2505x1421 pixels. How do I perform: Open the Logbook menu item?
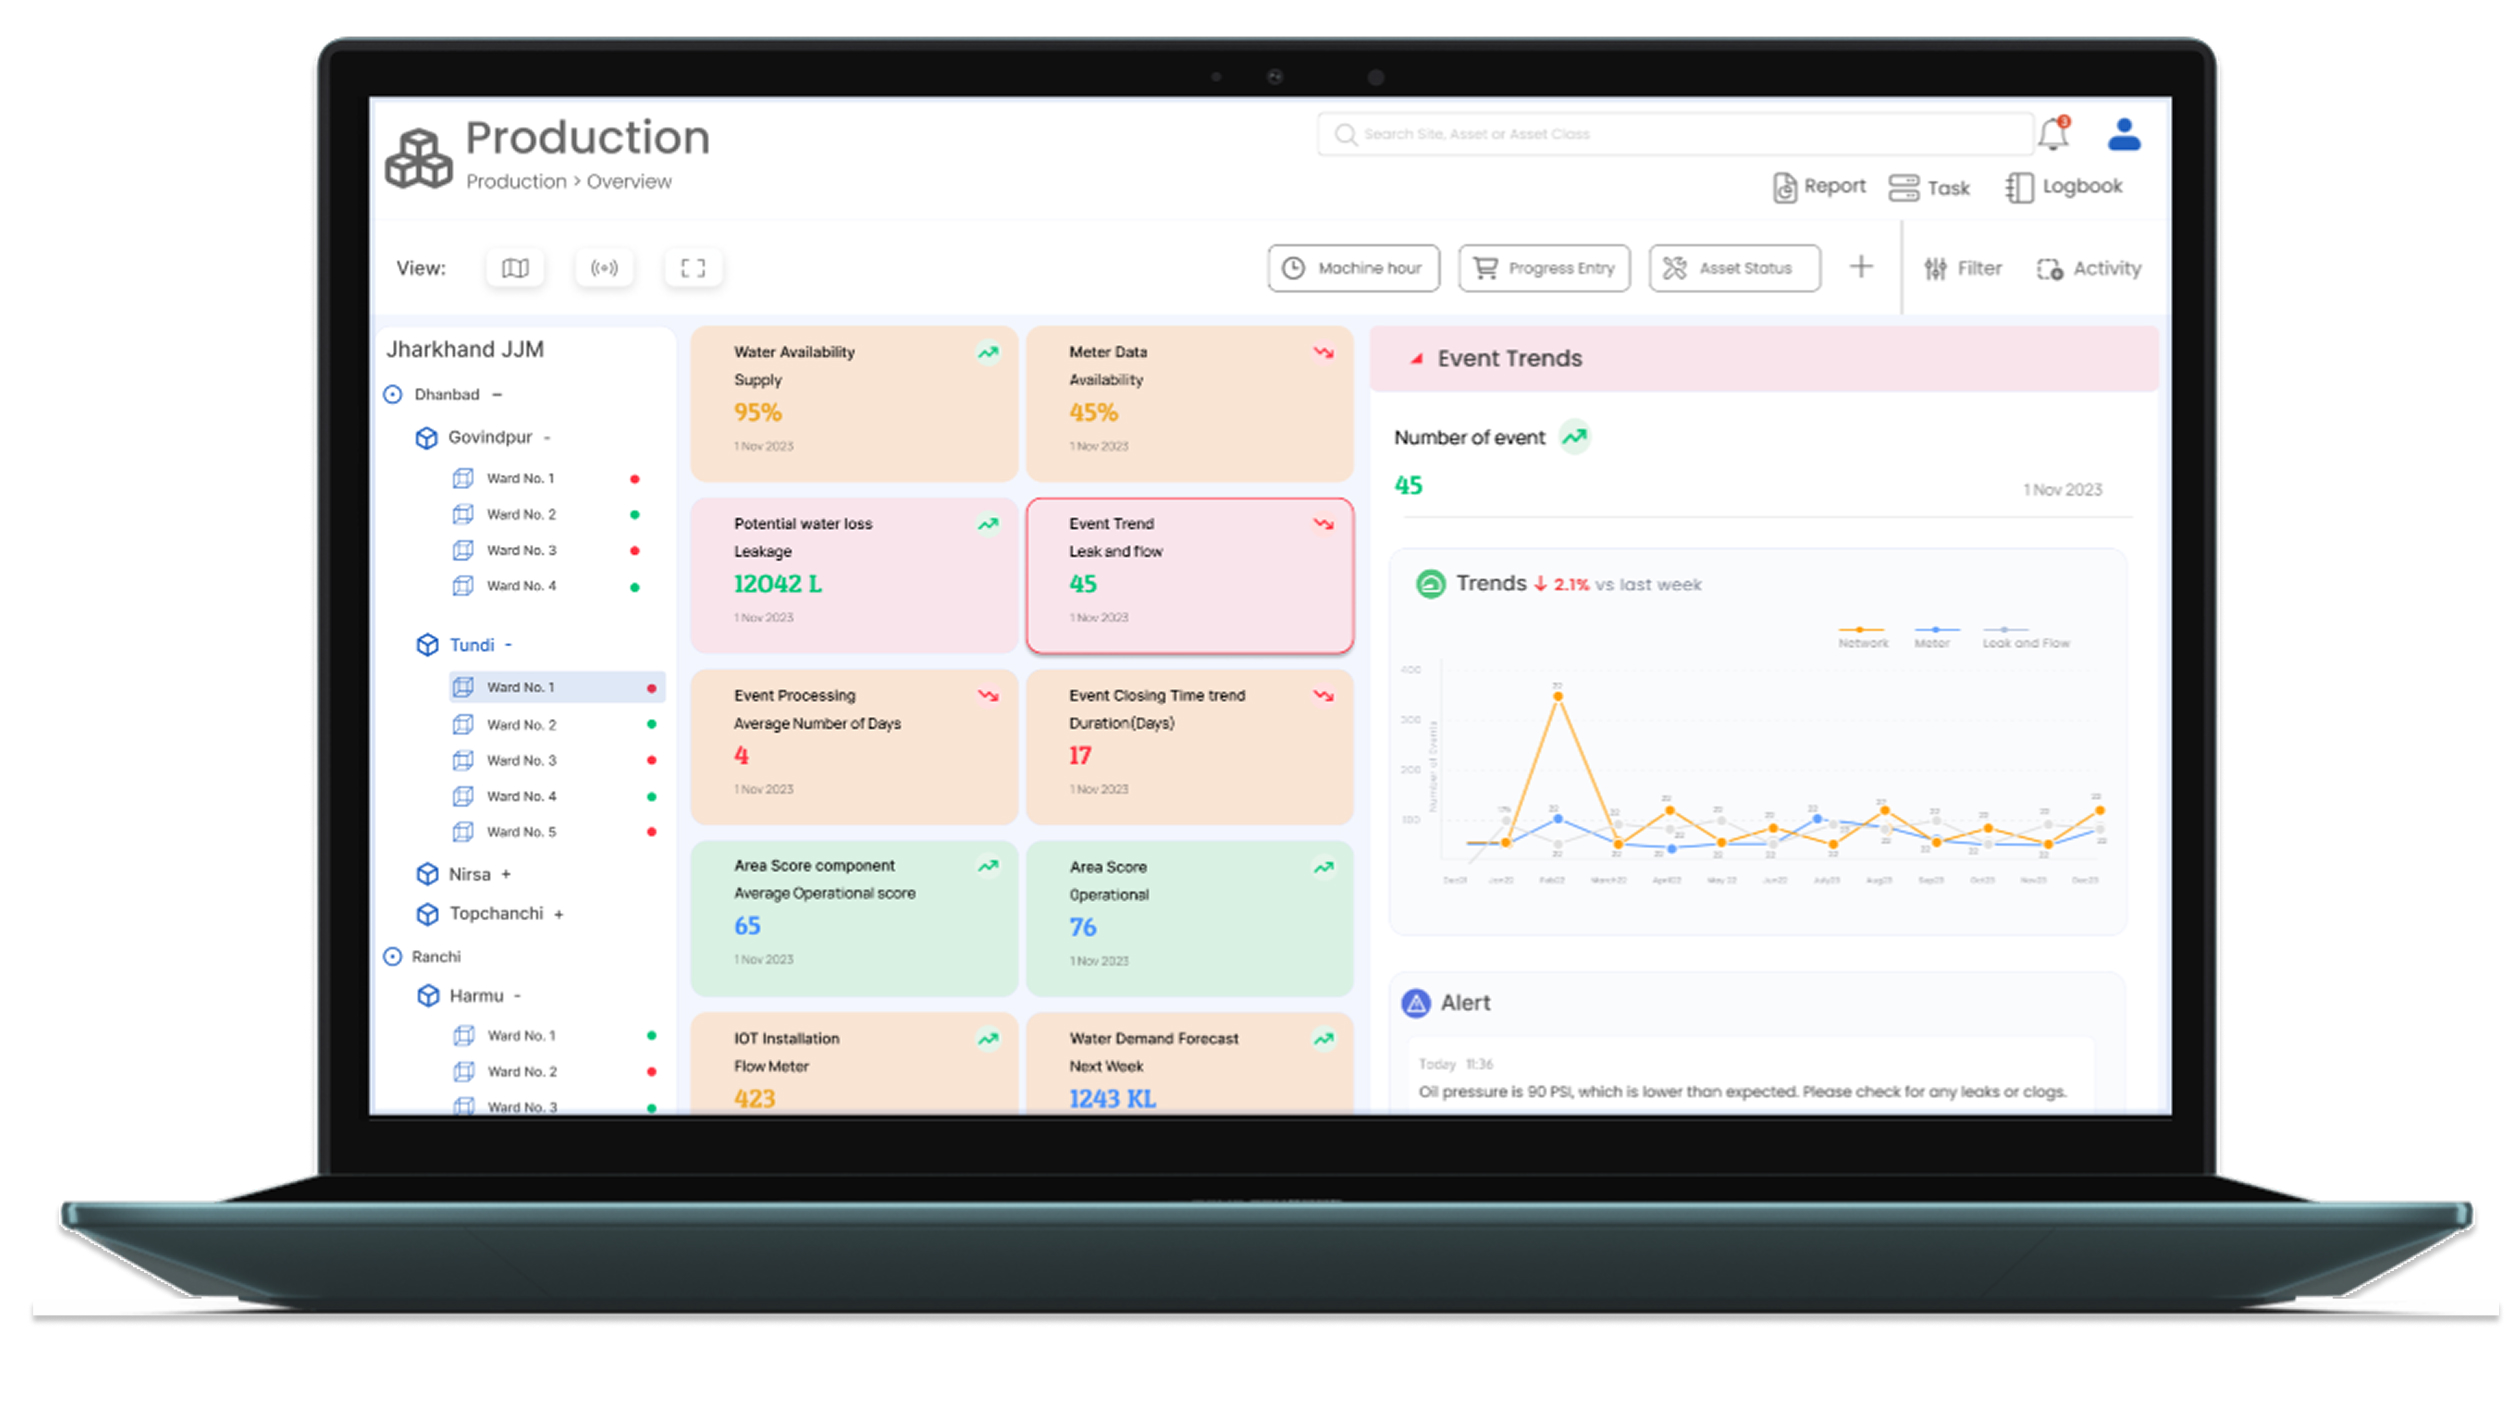point(2064,187)
